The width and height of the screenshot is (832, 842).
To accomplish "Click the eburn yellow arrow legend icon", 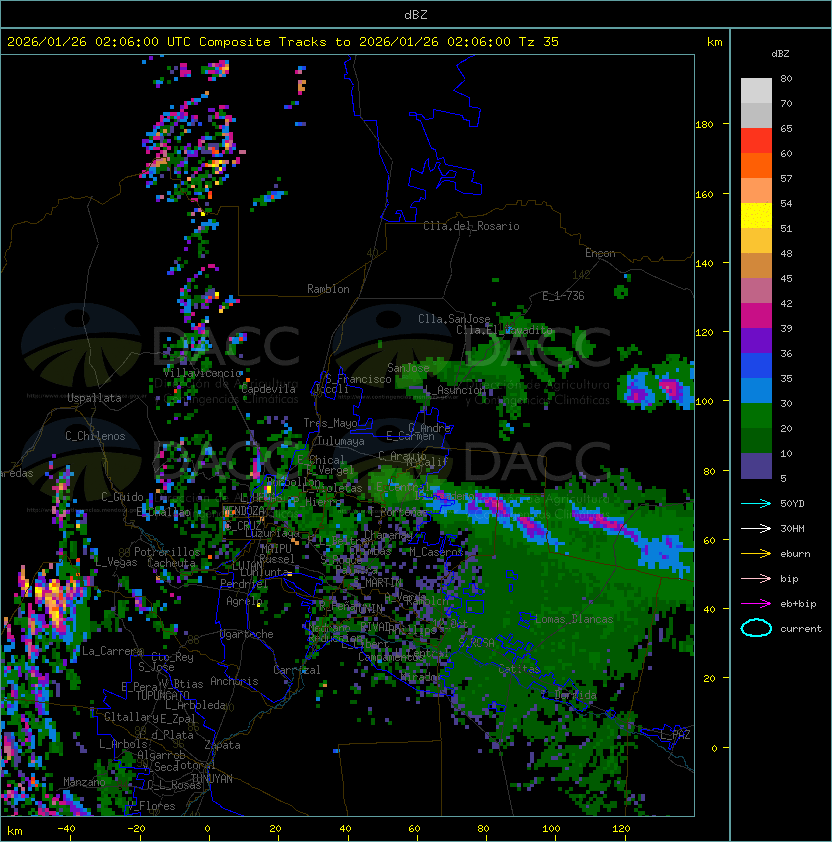I will tap(756, 554).
